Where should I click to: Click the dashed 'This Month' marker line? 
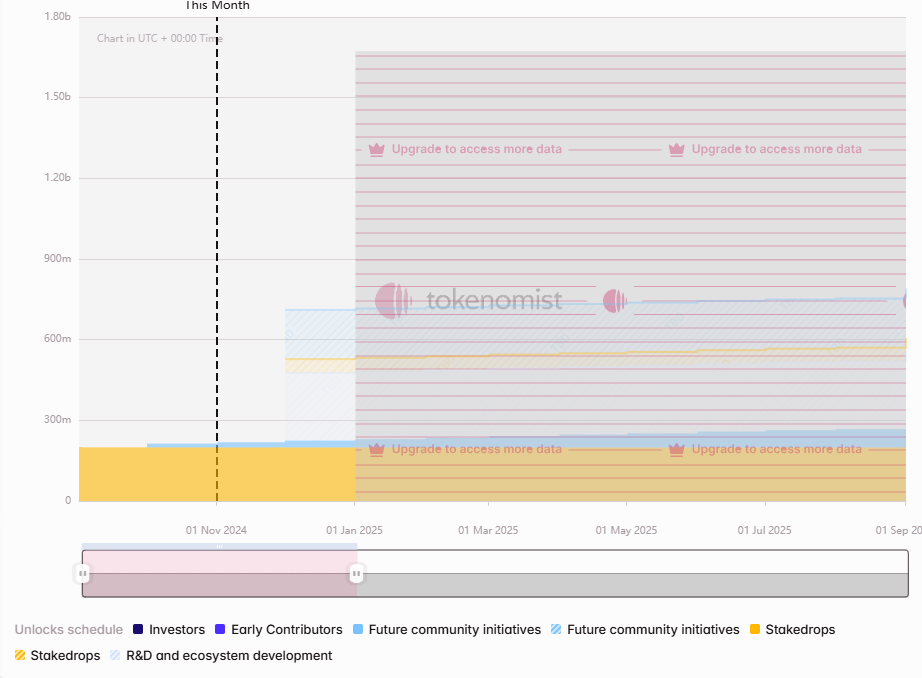pyautogui.click(x=217, y=250)
